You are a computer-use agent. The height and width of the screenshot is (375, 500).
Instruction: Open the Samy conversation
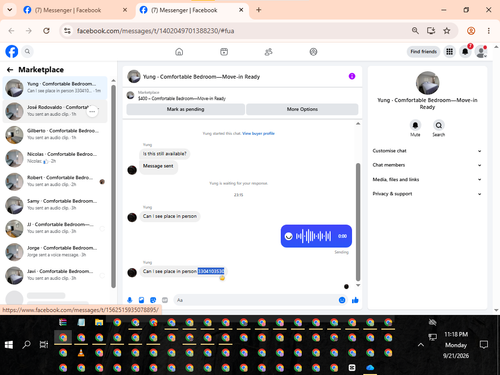55,205
